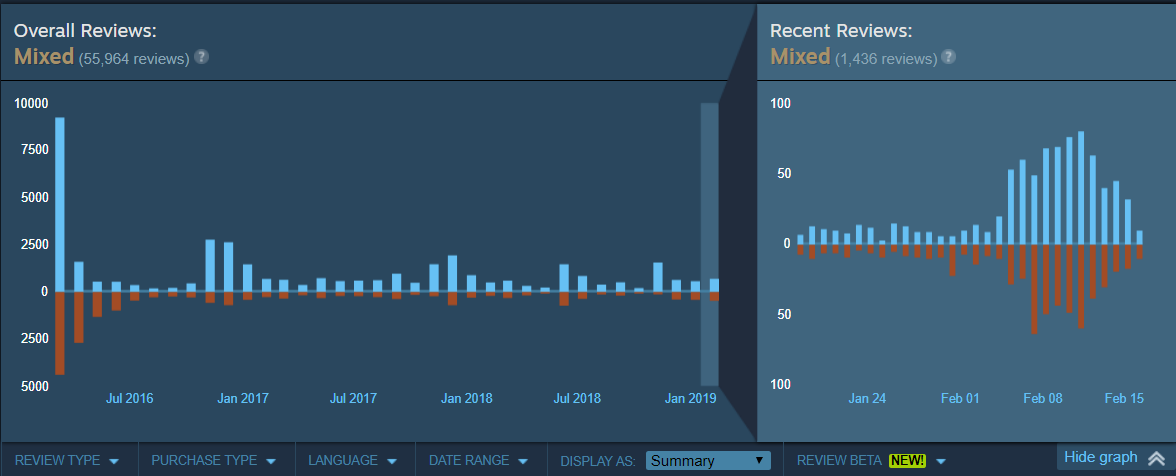Click the Display As label
Screen dimensions: 1176x476
(x=598, y=460)
